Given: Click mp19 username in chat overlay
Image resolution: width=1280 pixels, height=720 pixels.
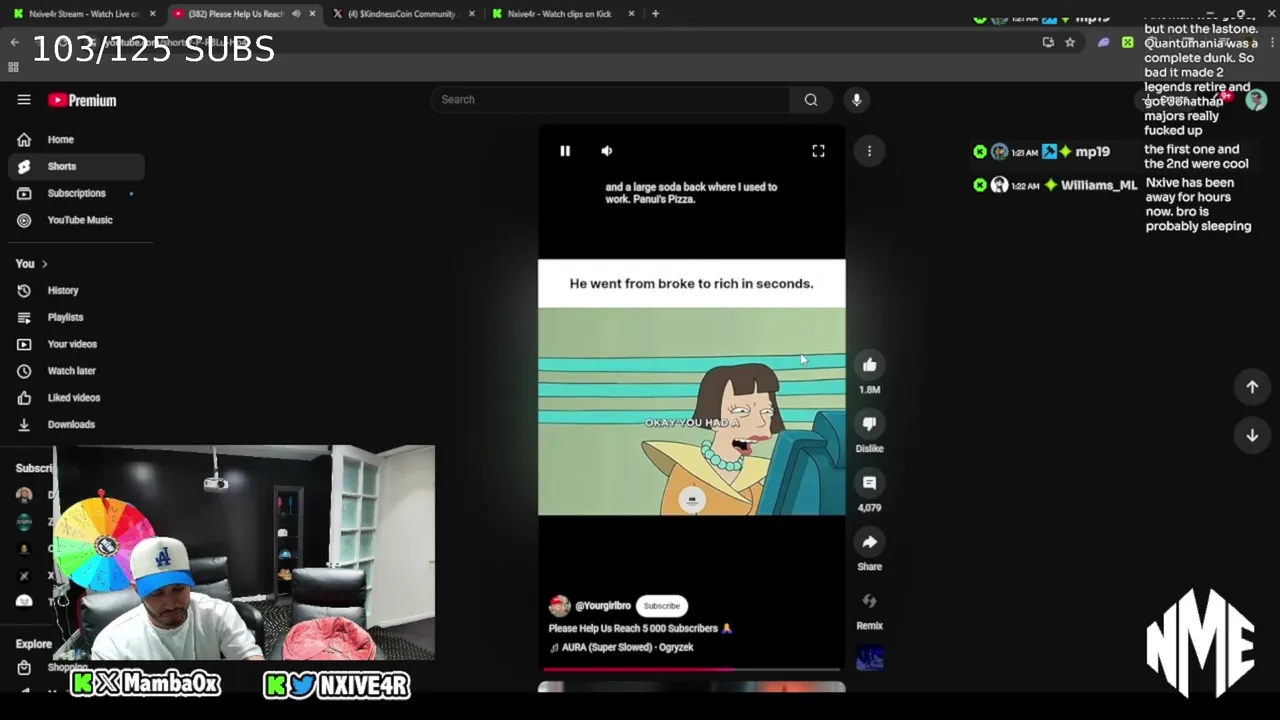Looking at the screenshot, I should pos(1093,152).
